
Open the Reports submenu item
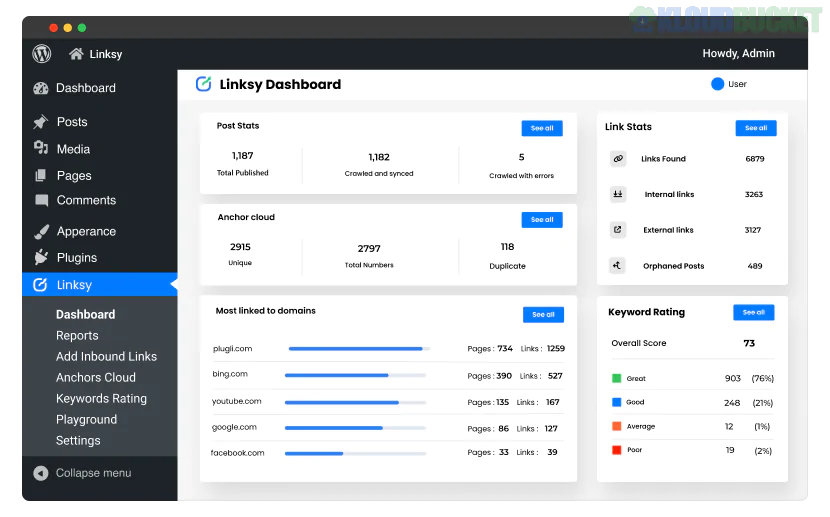[77, 335]
